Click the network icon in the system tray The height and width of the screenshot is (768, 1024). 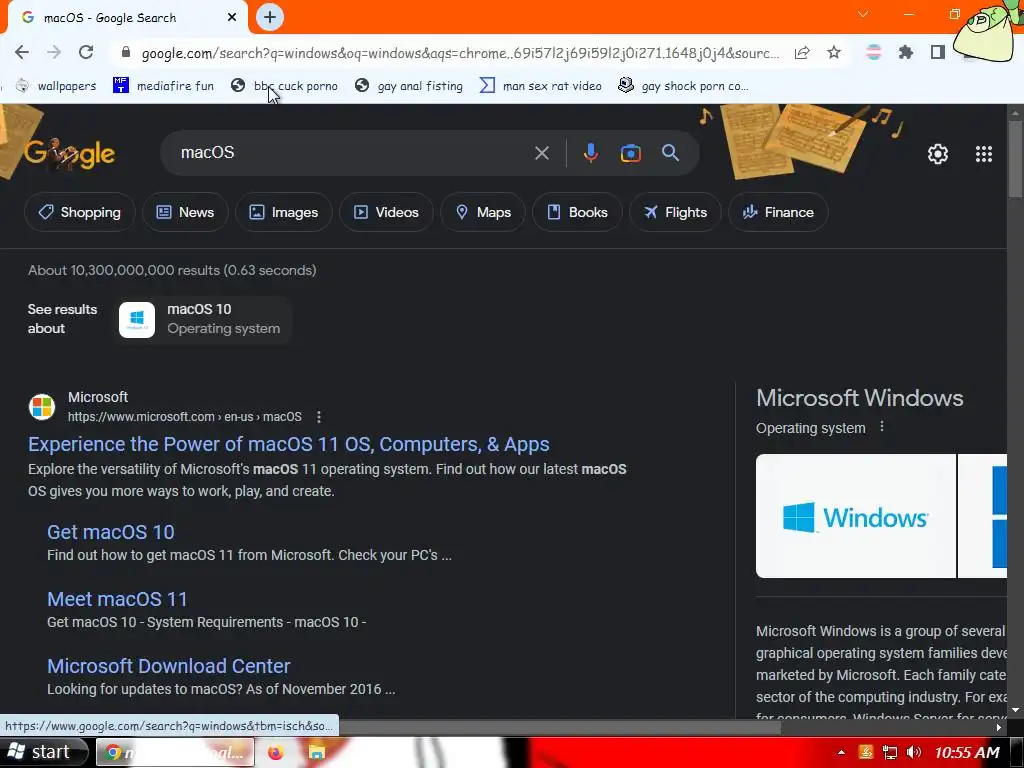point(889,752)
